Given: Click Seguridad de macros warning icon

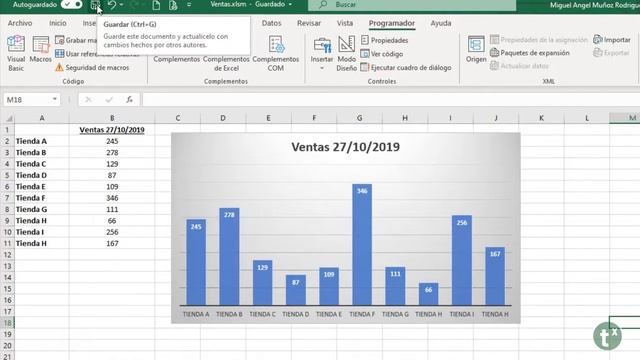Looking at the screenshot, I should pyautogui.click(x=60, y=67).
